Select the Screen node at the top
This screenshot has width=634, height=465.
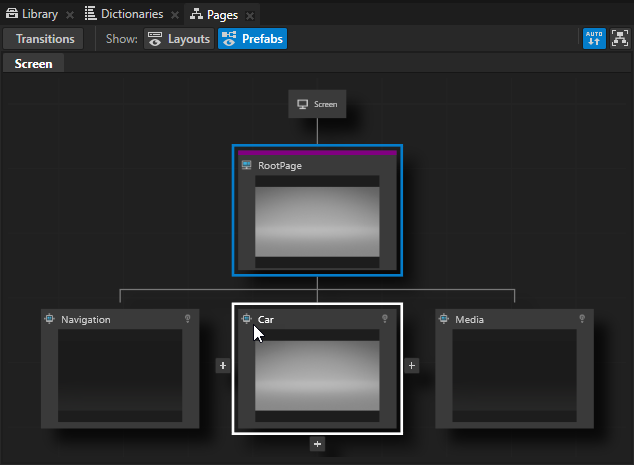(317, 104)
